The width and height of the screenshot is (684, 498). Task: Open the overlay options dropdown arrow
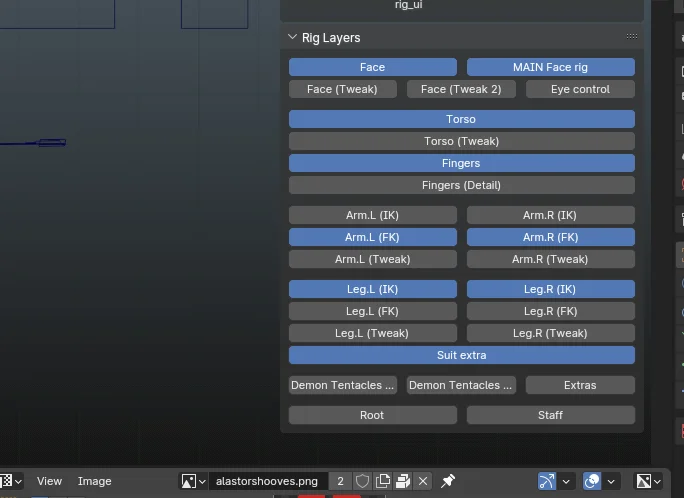pos(612,481)
